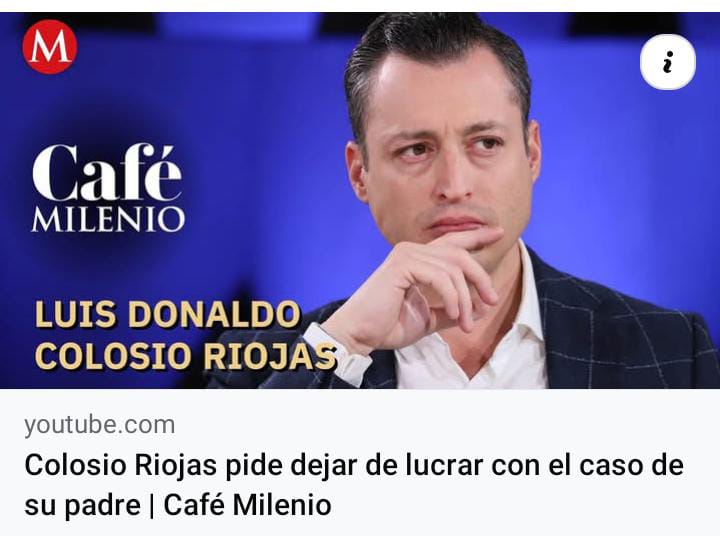Click the white Café Milenio logo

pos(108,188)
